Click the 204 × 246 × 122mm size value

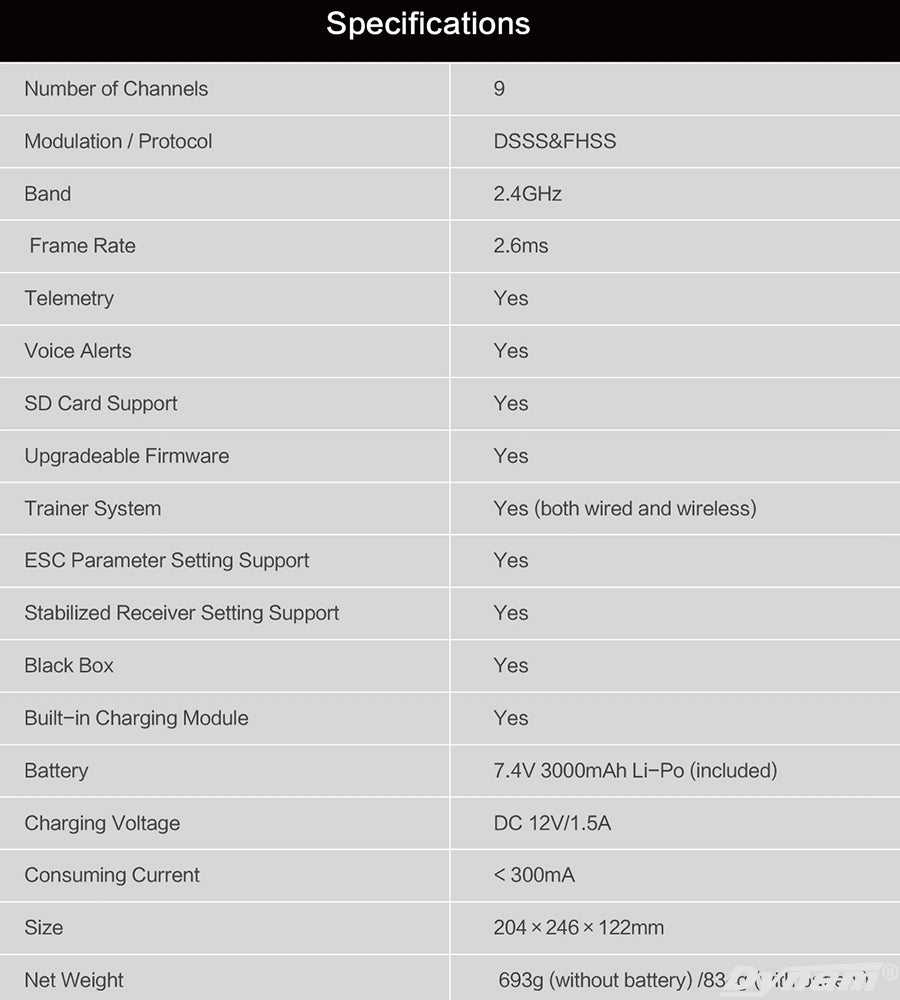coord(578,927)
